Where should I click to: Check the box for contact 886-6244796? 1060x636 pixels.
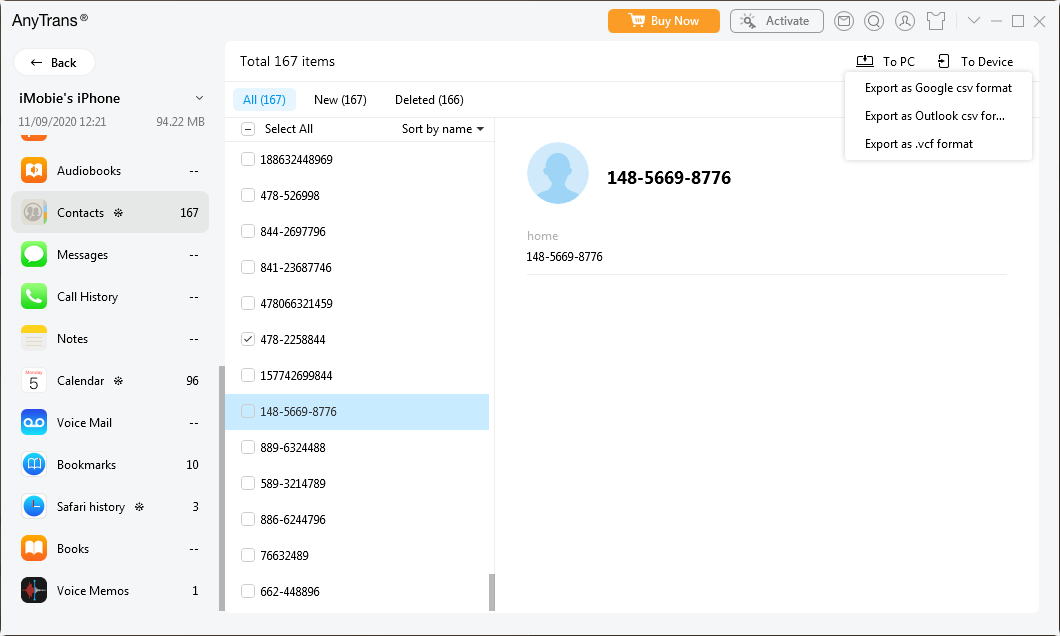point(248,519)
